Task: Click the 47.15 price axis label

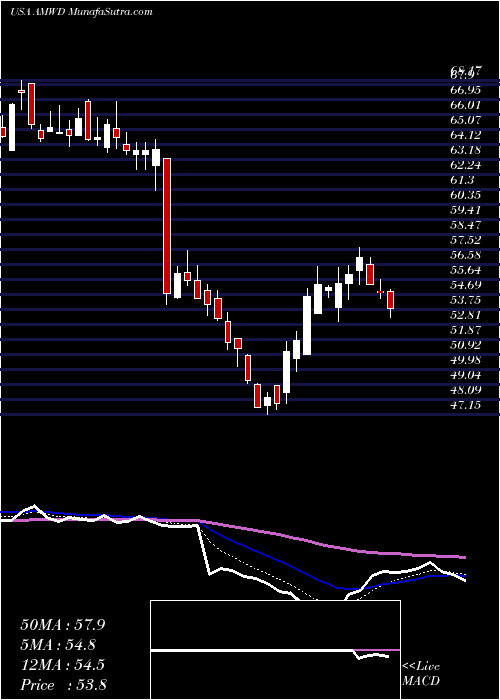Action: point(466,405)
